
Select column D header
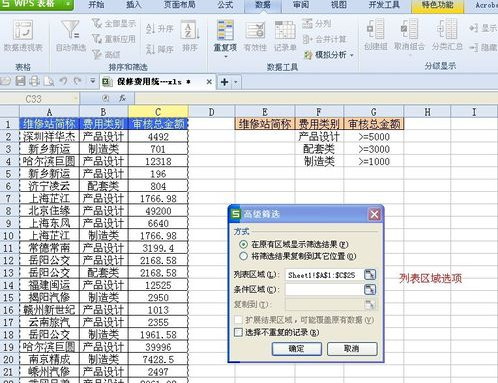click(211, 112)
